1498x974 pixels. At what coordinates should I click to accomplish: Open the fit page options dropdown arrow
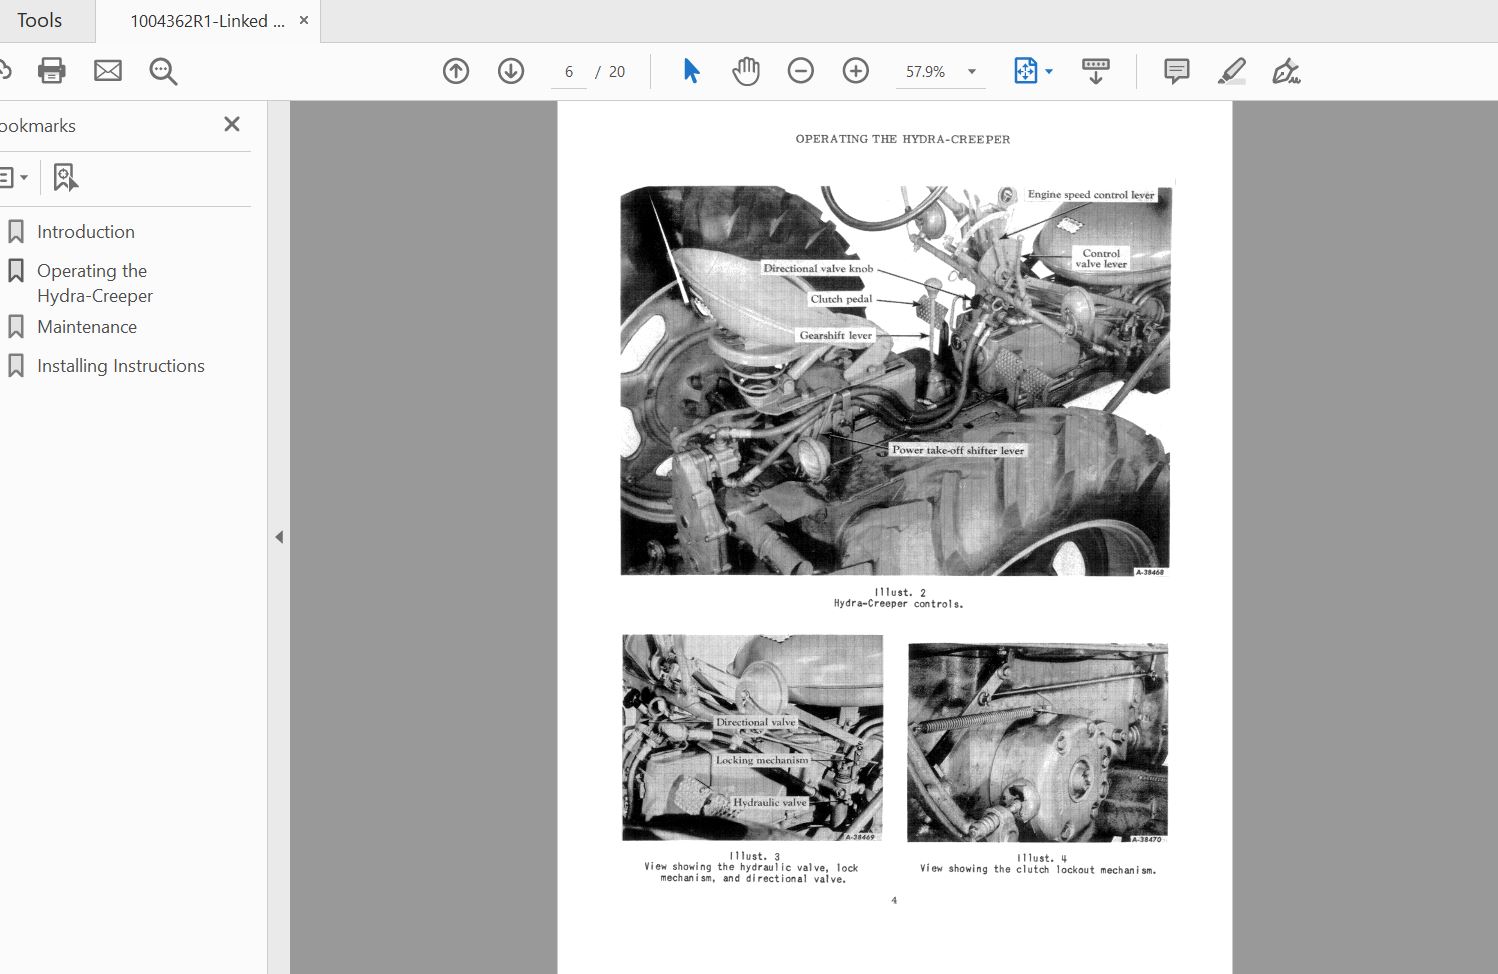click(1049, 71)
